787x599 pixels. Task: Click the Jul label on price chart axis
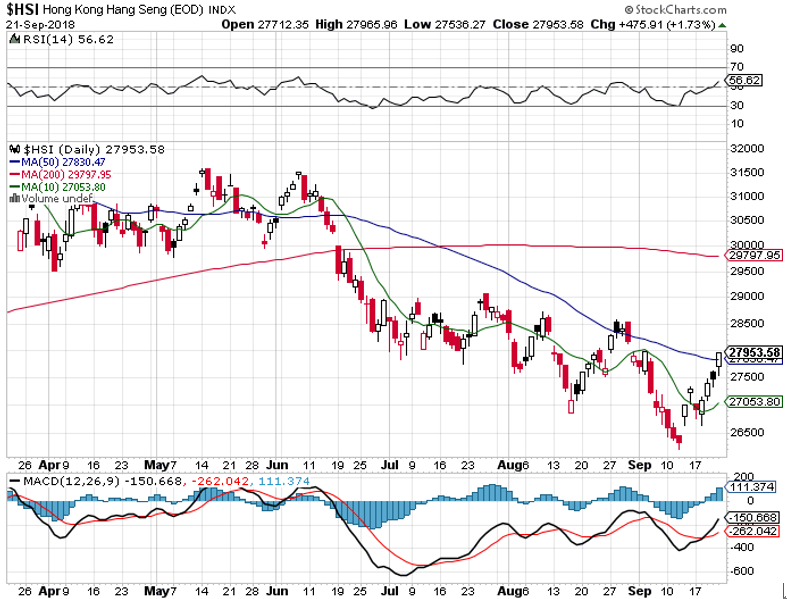tap(389, 465)
